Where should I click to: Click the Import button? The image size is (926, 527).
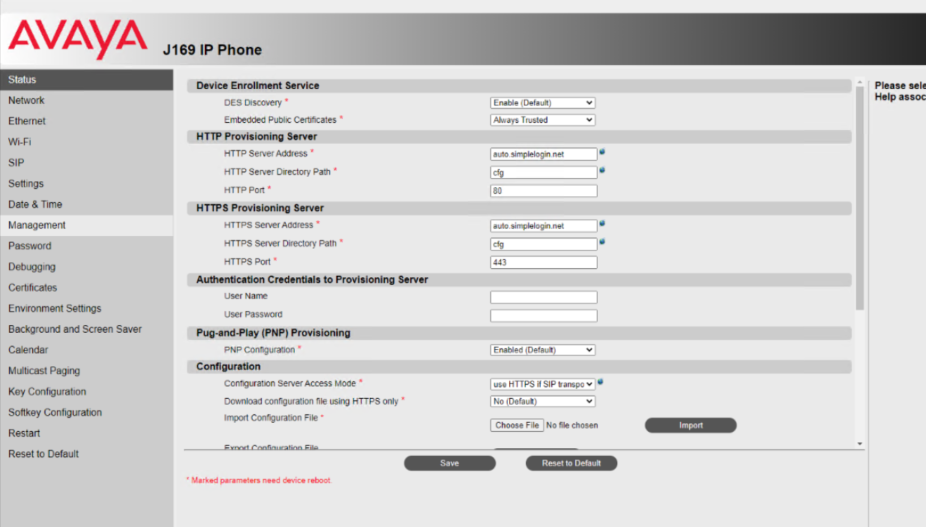click(690, 425)
